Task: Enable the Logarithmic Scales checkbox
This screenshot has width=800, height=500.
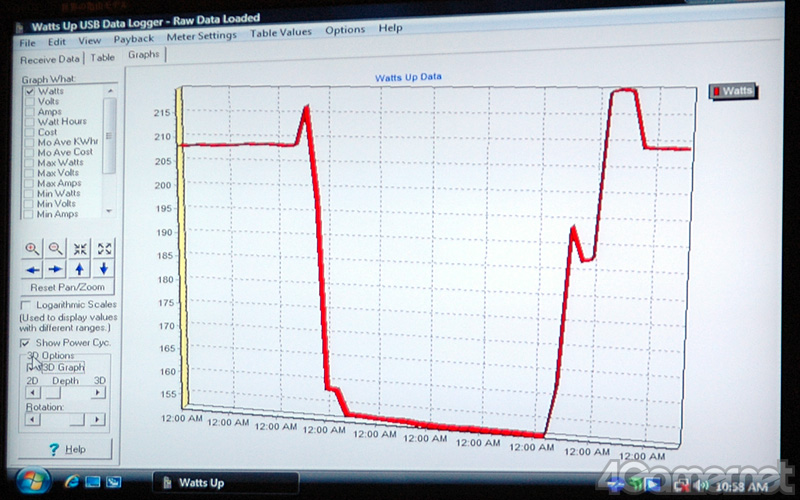Action: tap(25, 305)
